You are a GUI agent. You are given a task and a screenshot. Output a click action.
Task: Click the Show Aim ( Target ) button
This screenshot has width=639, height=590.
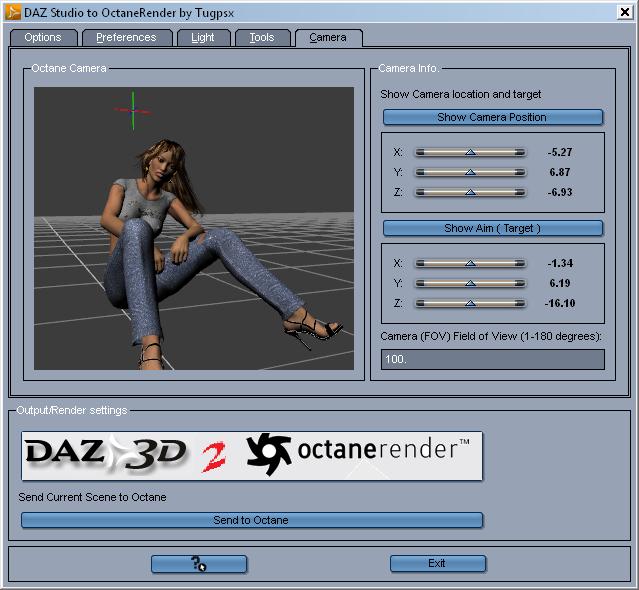[x=492, y=228]
